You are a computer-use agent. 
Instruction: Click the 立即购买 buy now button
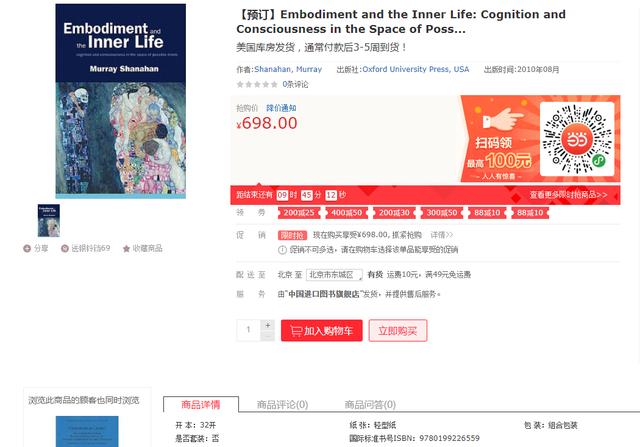[398, 331]
